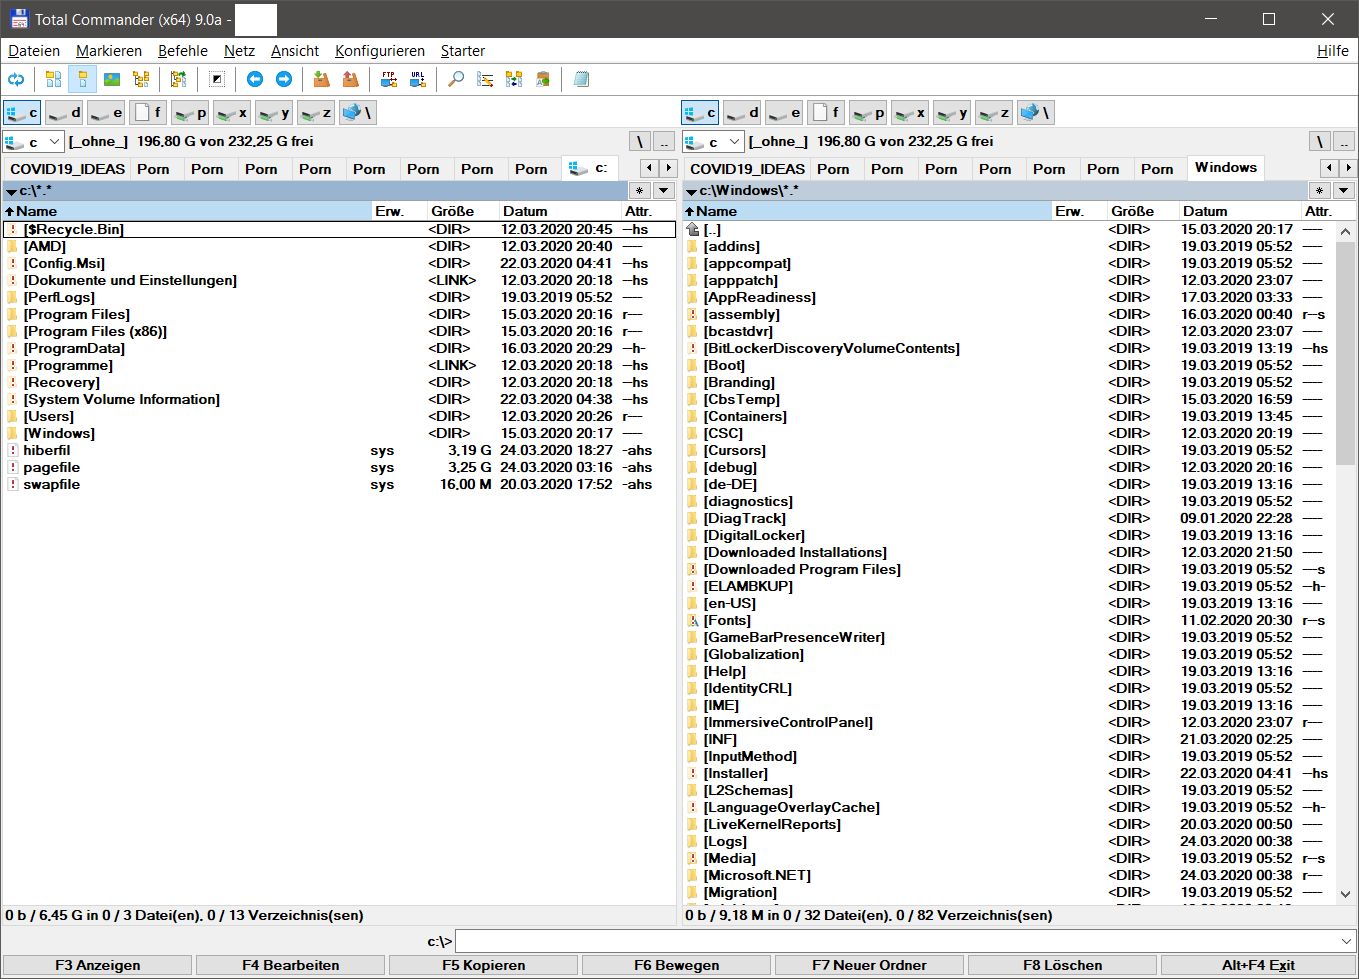The image size is (1359, 979).
Task: Open right panel directory history arrow
Action: pyautogui.click(x=1344, y=190)
